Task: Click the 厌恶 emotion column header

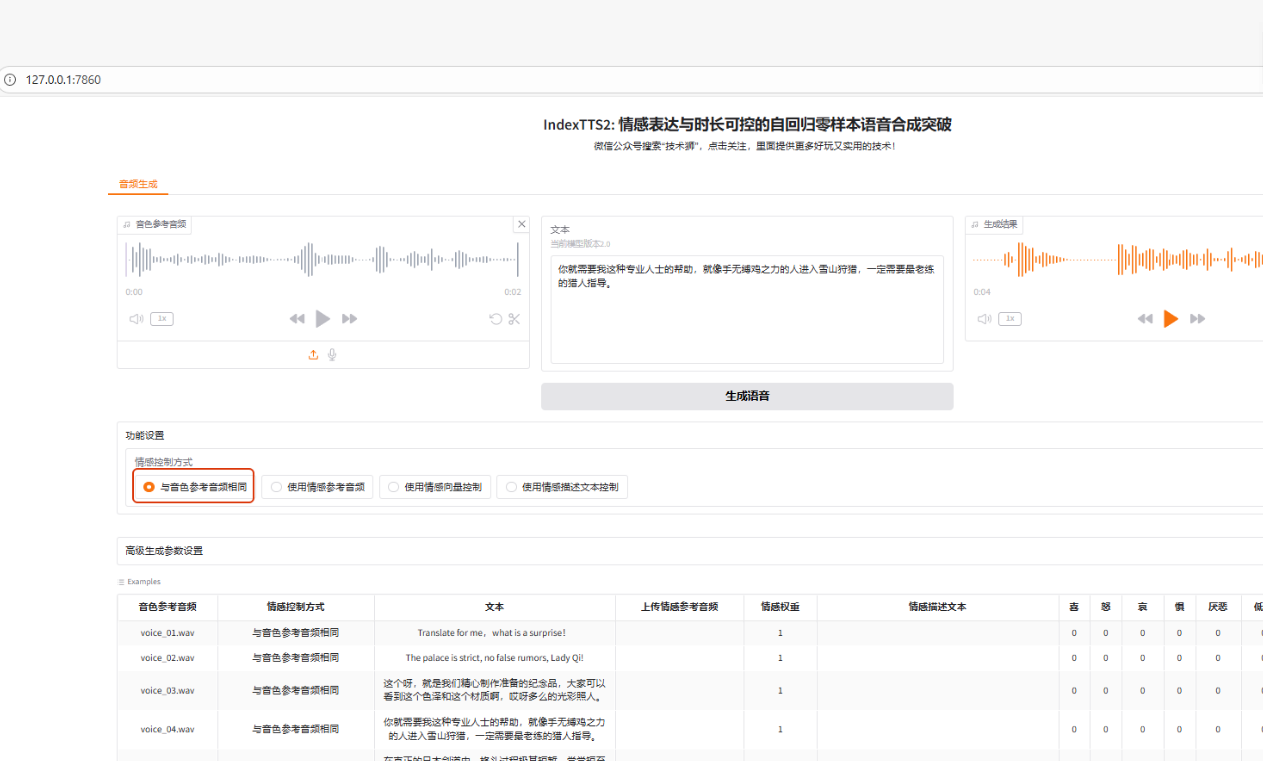Action: click(1217, 607)
